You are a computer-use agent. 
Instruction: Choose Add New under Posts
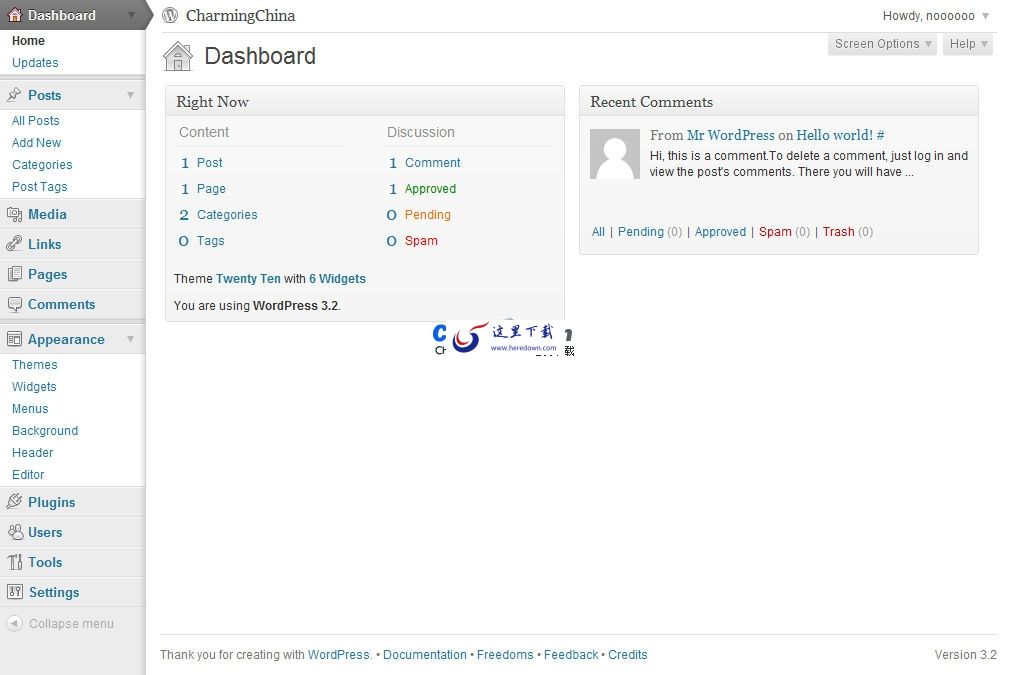coord(36,142)
